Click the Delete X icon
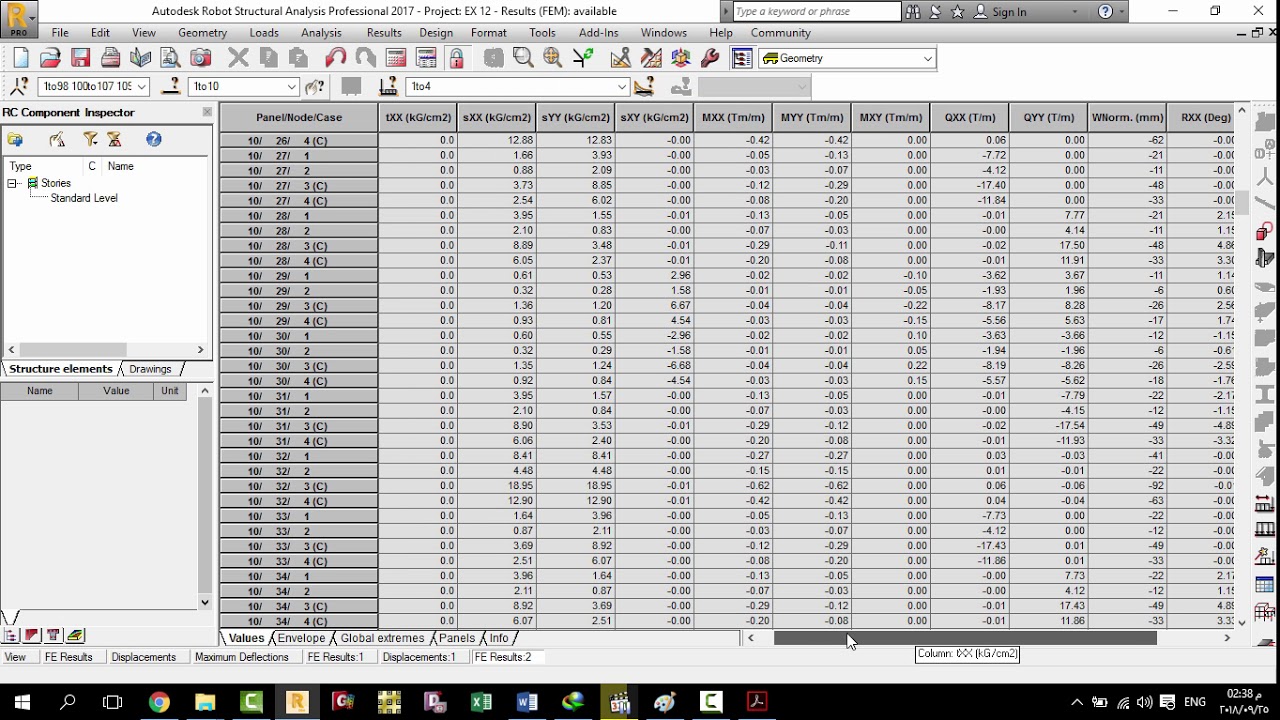The width and height of the screenshot is (1280, 720). pyautogui.click(x=238, y=58)
